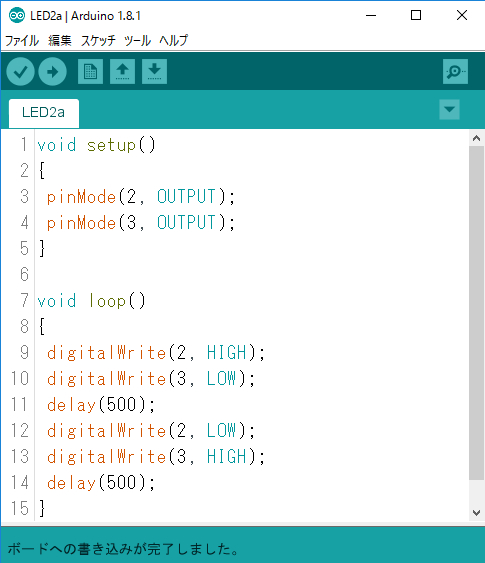
Task: Place cursor on delay(500) line 11
Action: pos(101,405)
